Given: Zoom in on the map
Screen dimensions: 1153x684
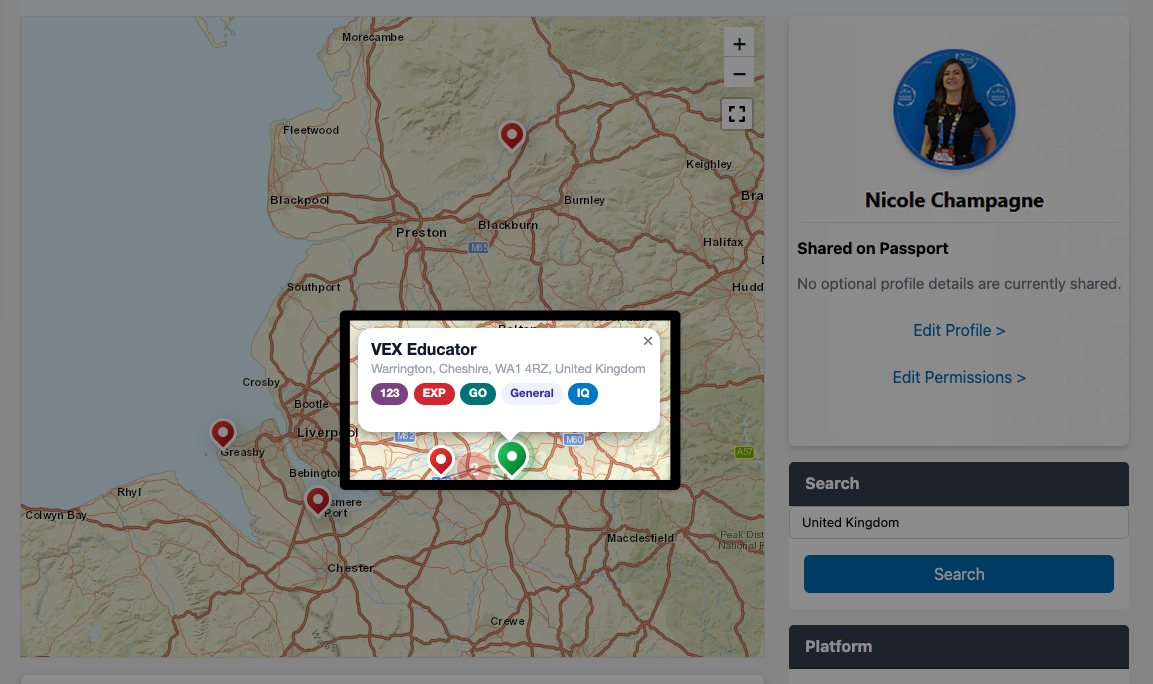Looking at the screenshot, I should click(739, 44).
